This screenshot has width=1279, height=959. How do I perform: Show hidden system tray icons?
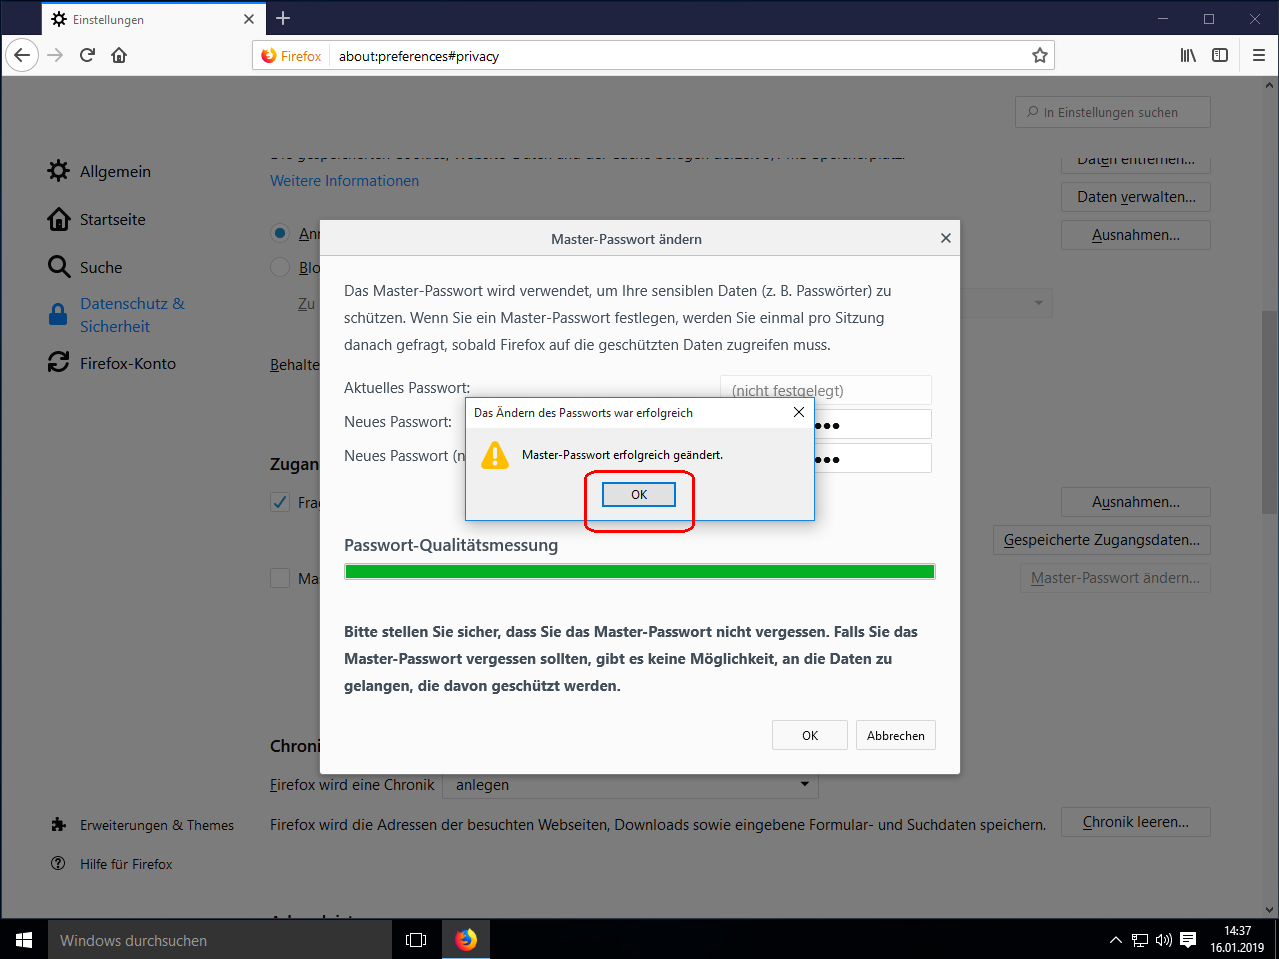point(1116,940)
